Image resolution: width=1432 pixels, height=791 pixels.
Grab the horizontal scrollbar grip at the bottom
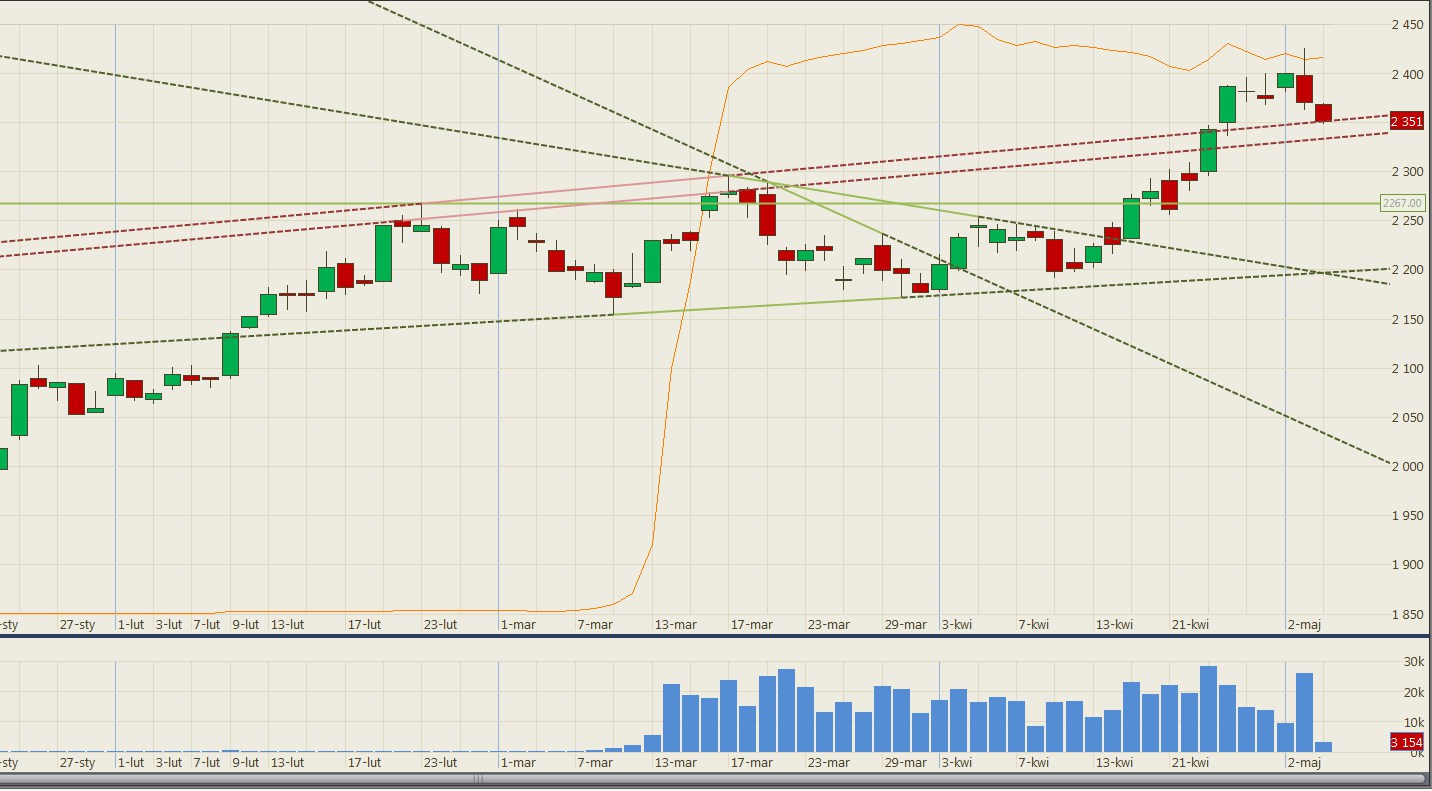pos(478,779)
